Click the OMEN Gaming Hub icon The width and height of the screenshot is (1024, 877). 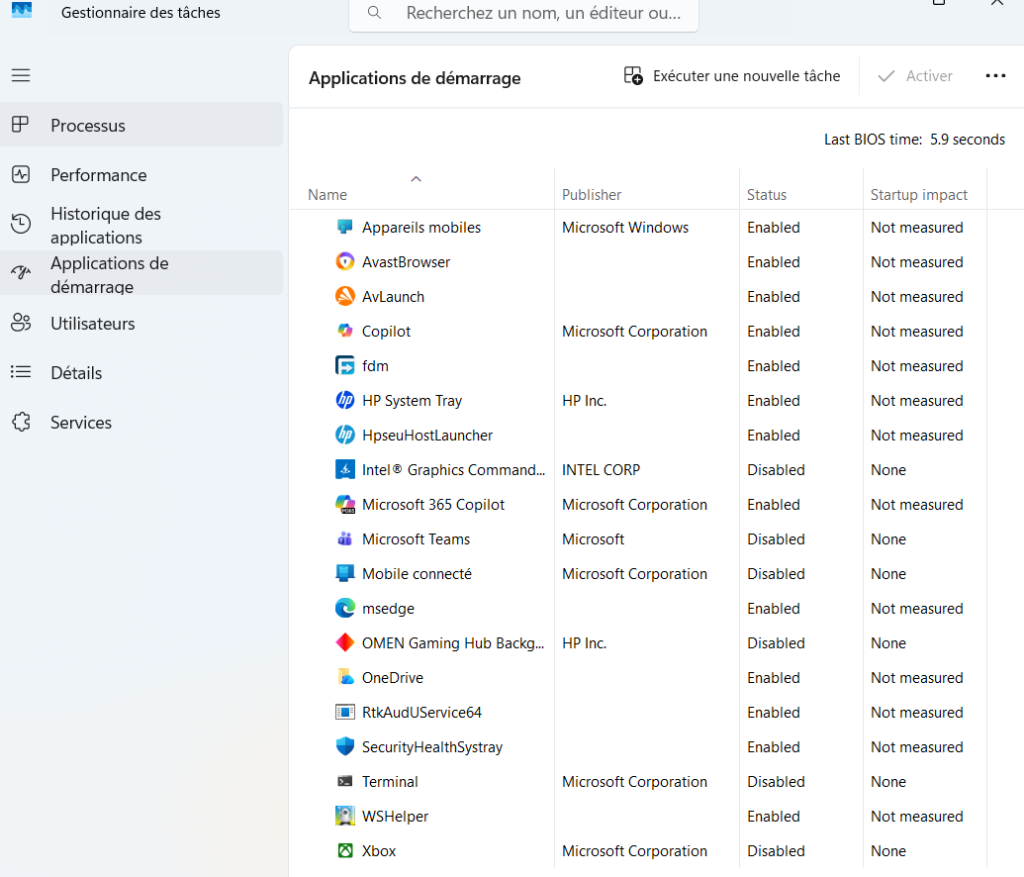[x=345, y=643]
